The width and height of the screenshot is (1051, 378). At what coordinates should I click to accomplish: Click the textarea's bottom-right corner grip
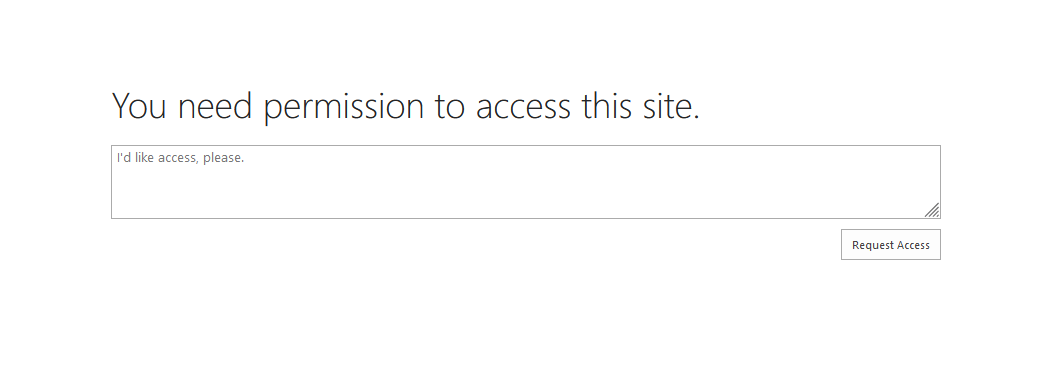932,210
